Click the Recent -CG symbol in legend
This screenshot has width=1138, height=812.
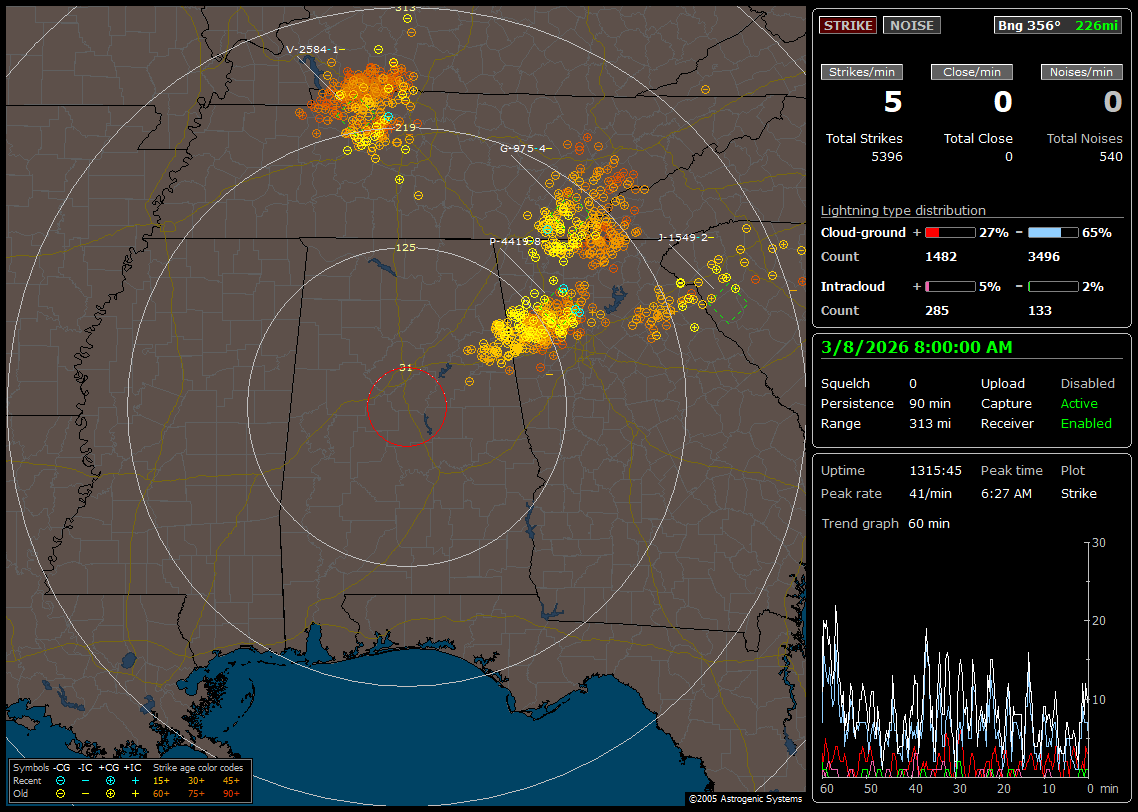tap(61, 780)
